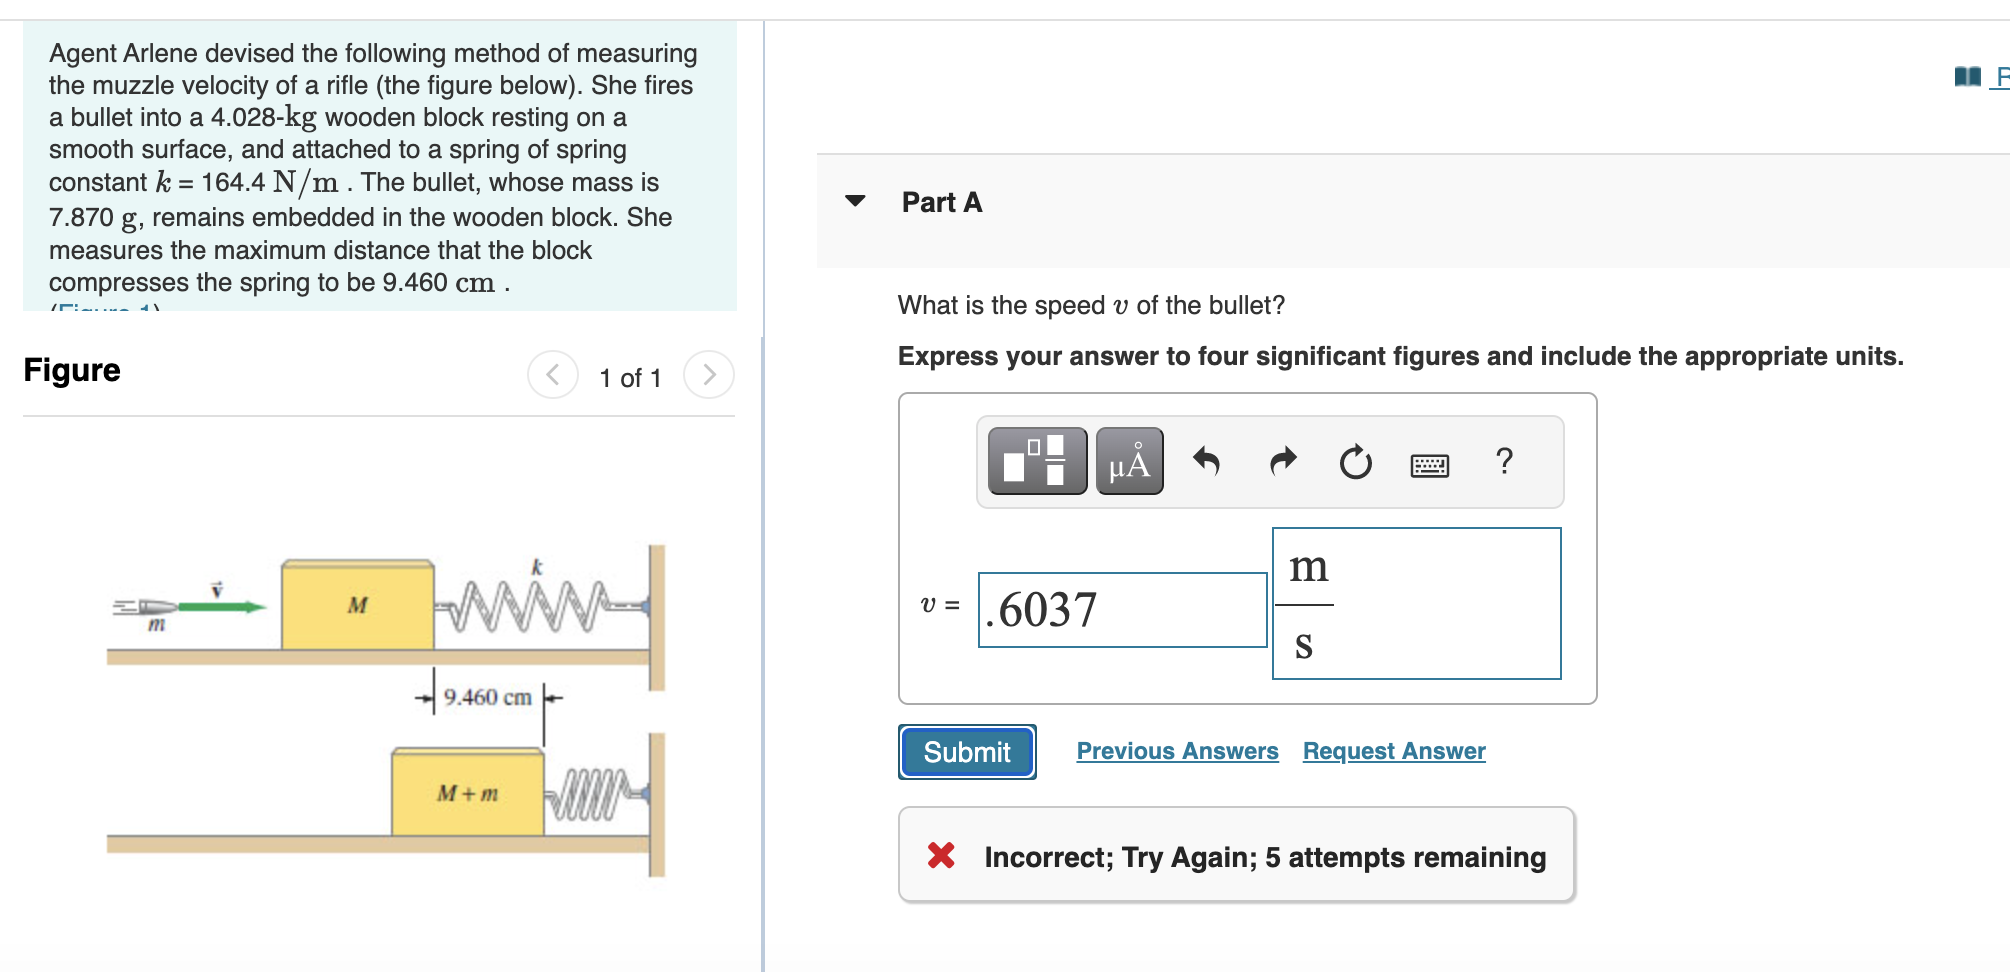Click the open-book eText icon top right
2010x972 pixels.
(x=1968, y=75)
